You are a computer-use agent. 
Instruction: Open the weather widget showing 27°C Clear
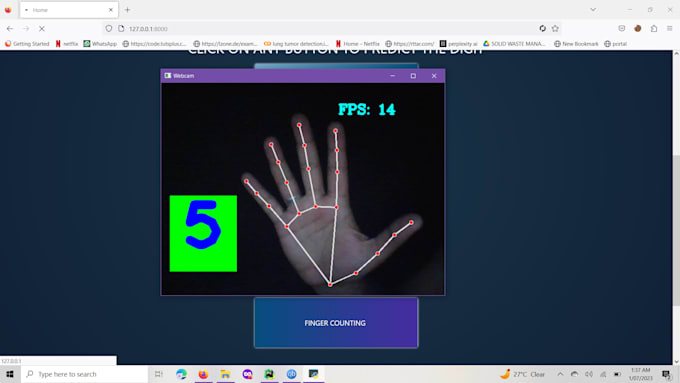522,374
